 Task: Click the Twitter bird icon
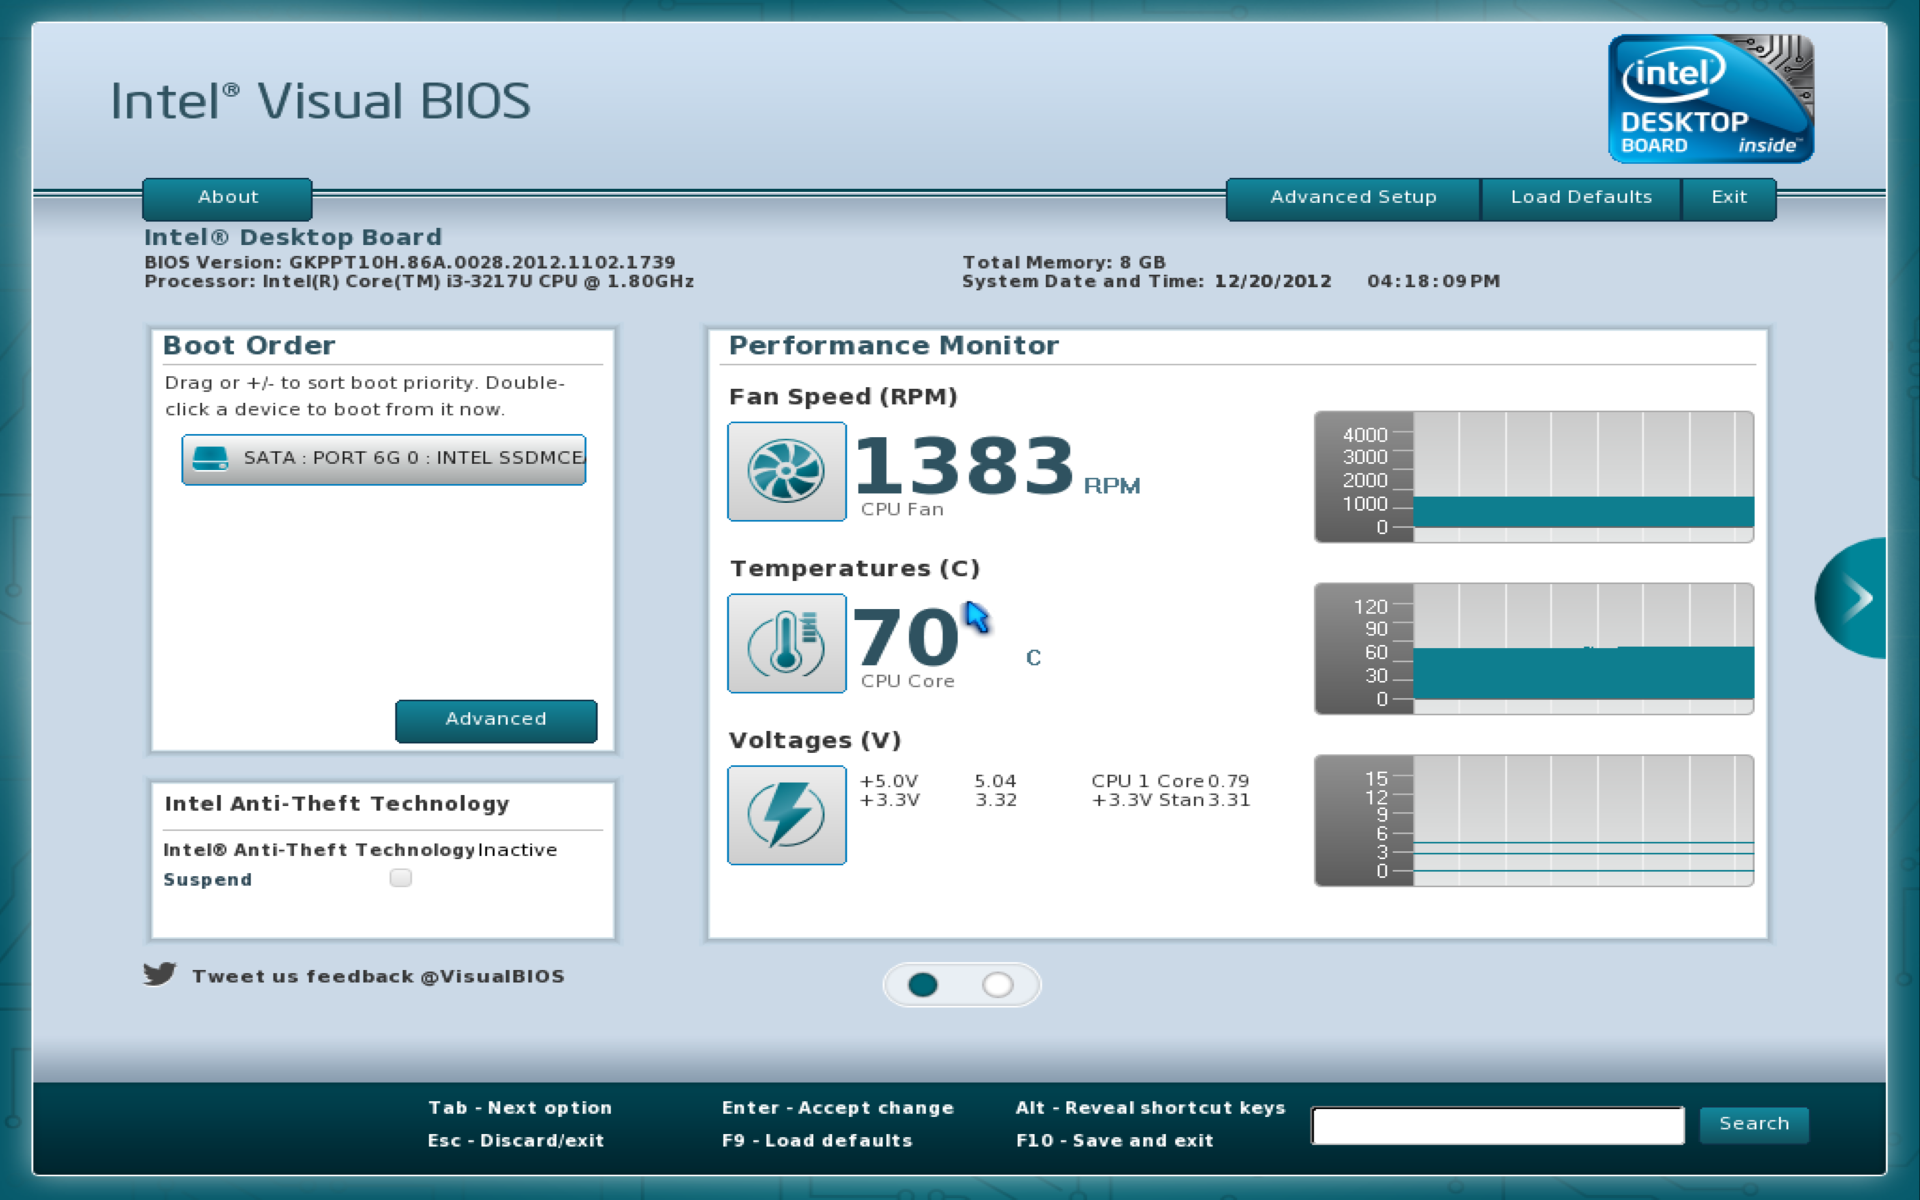pyautogui.click(x=160, y=974)
